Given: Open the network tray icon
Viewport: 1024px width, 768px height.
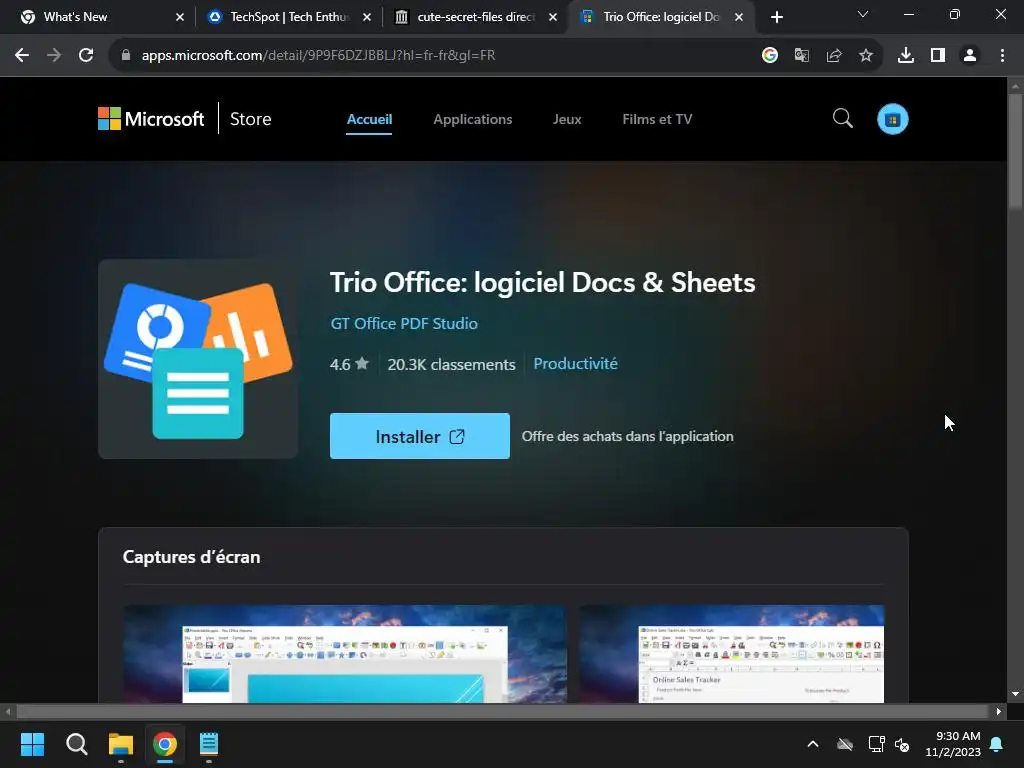Looking at the screenshot, I should pos(876,744).
